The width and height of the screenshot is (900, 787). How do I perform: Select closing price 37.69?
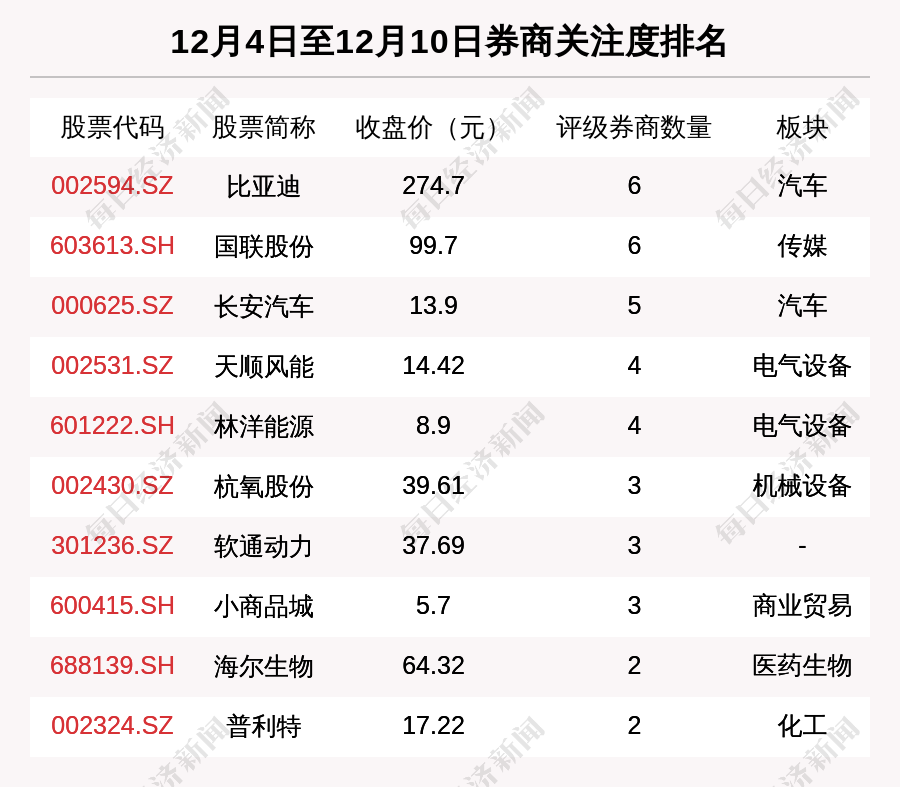(433, 546)
